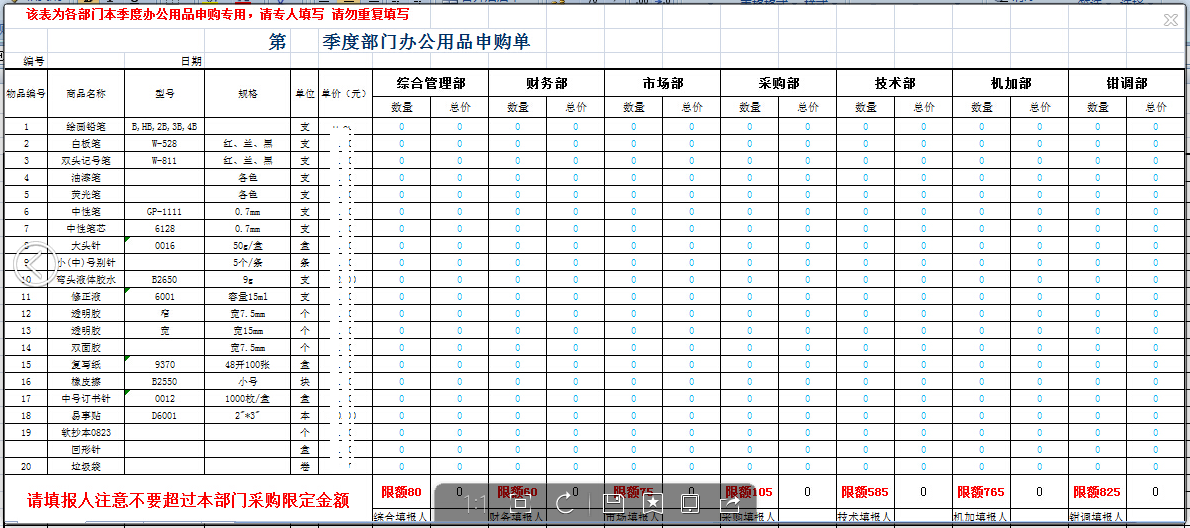The image size is (1190, 528).
Task: Share the image using the arrow icon
Action: point(730,502)
